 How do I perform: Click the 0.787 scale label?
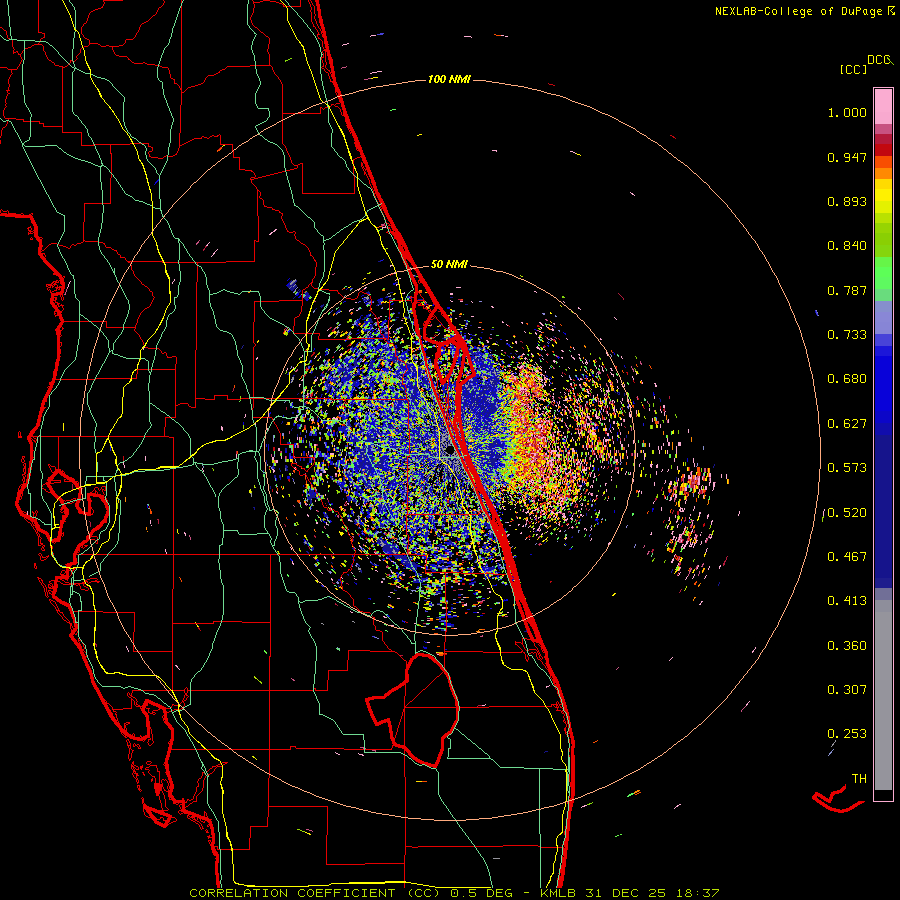tap(847, 290)
